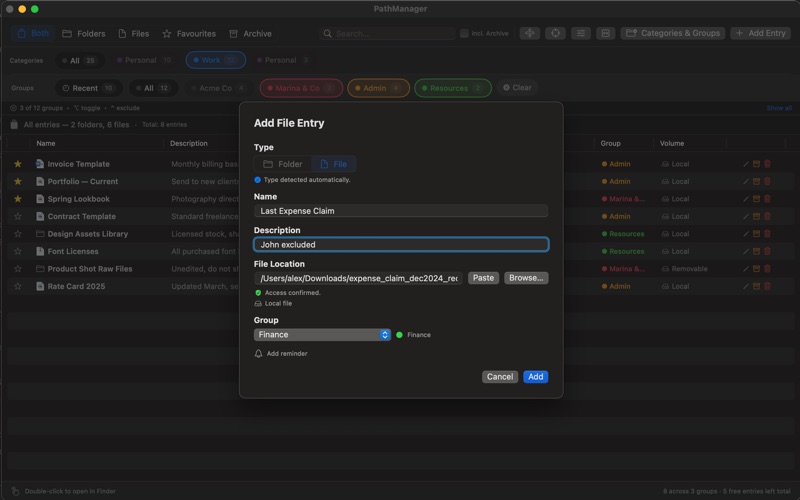
Task: Click the Invoice Template file icon
Action: 40,164
